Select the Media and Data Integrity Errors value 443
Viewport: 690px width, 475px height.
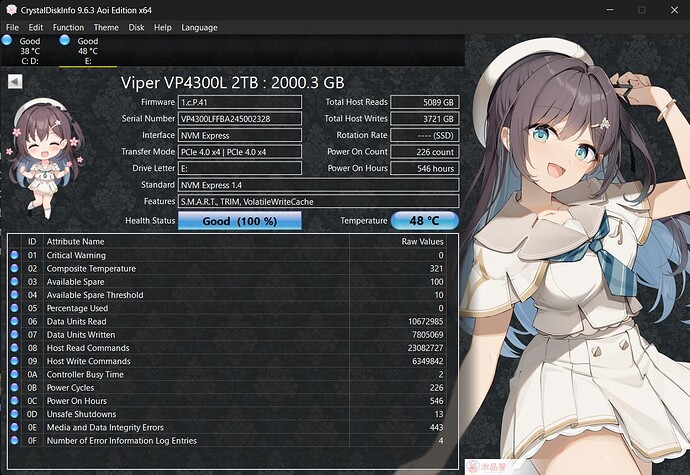437,427
